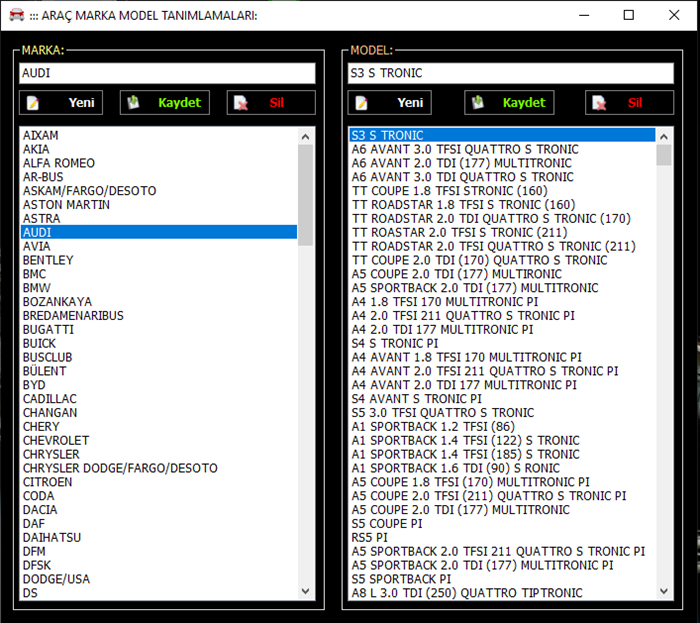Select A1 SPORTBACK 1.6 TDI (90) S RONIC
This screenshot has height=623, width=700.
(x=502, y=468)
